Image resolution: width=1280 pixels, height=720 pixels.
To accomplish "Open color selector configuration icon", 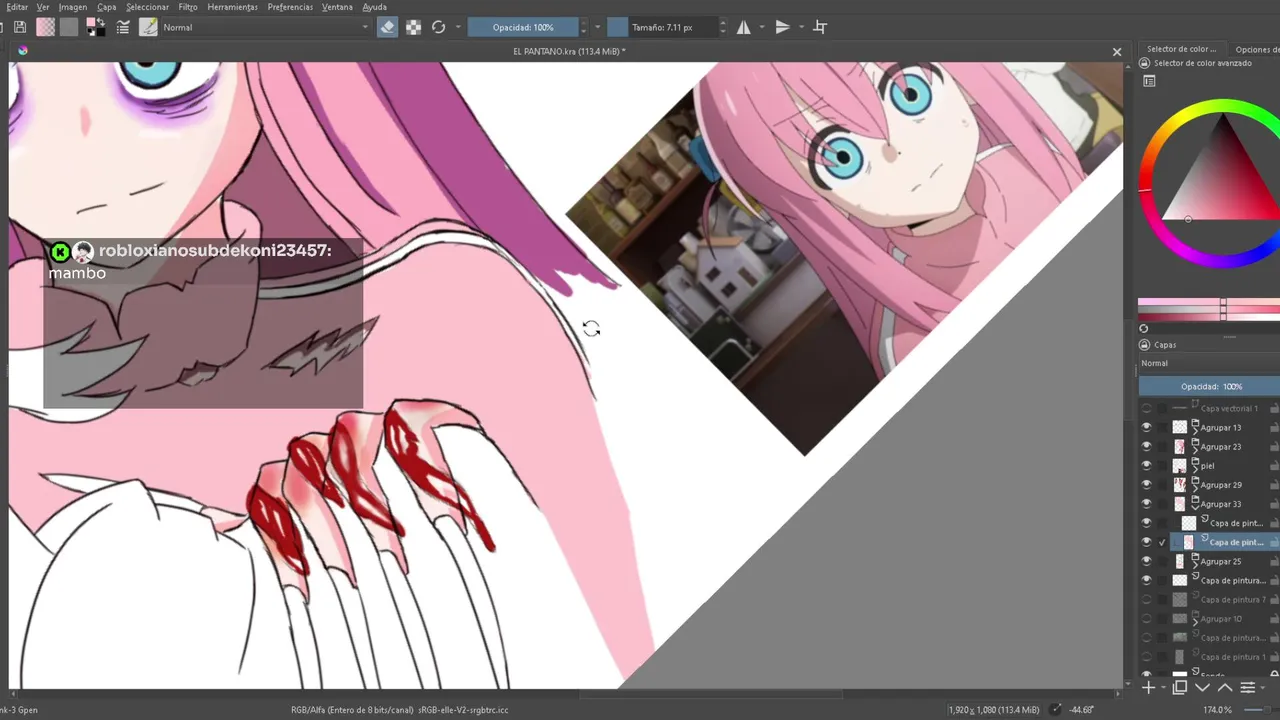I will pyautogui.click(x=1149, y=81).
